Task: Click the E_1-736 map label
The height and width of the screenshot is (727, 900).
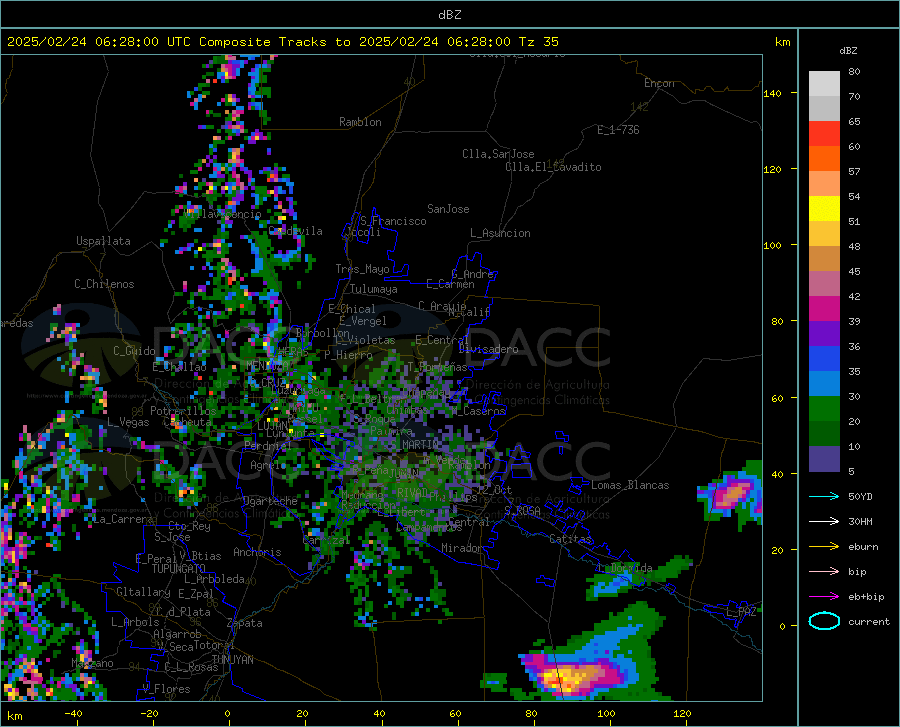Action: click(x=618, y=130)
